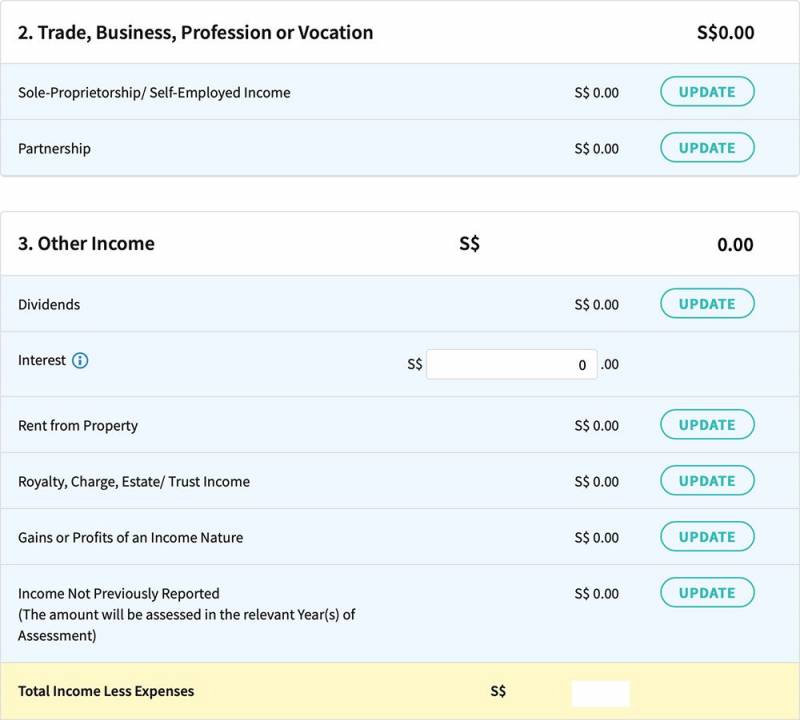Select the Trade, Business, Profession heading
This screenshot has width=800, height=720.
[196, 33]
